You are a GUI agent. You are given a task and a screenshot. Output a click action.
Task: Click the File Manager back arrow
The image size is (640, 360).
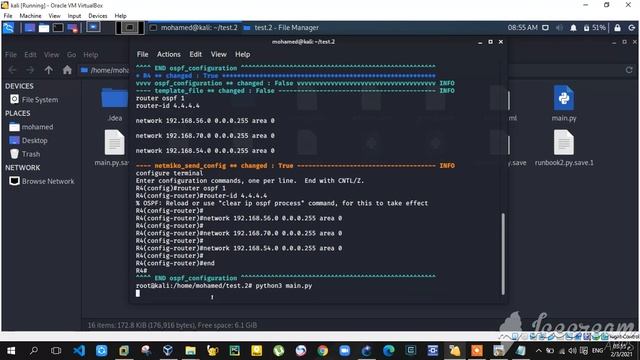click(x=12, y=70)
